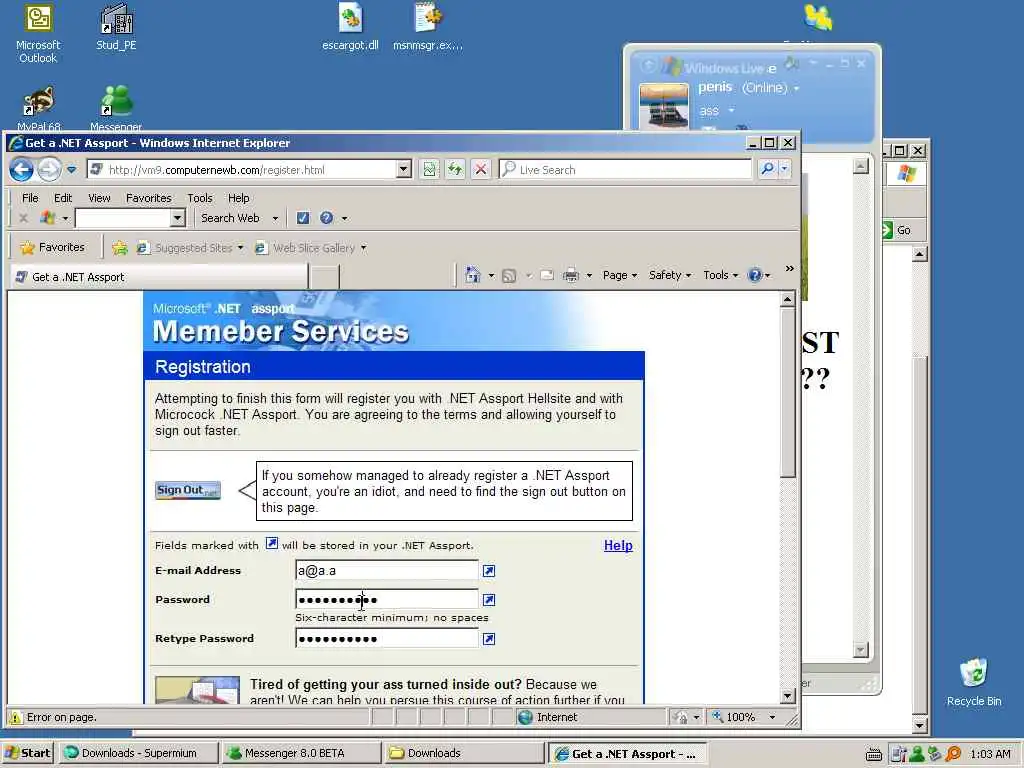1024x768 pixels.
Task: Open the Downloads folder taskbar button
Action: pyautogui.click(x=464, y=753)
